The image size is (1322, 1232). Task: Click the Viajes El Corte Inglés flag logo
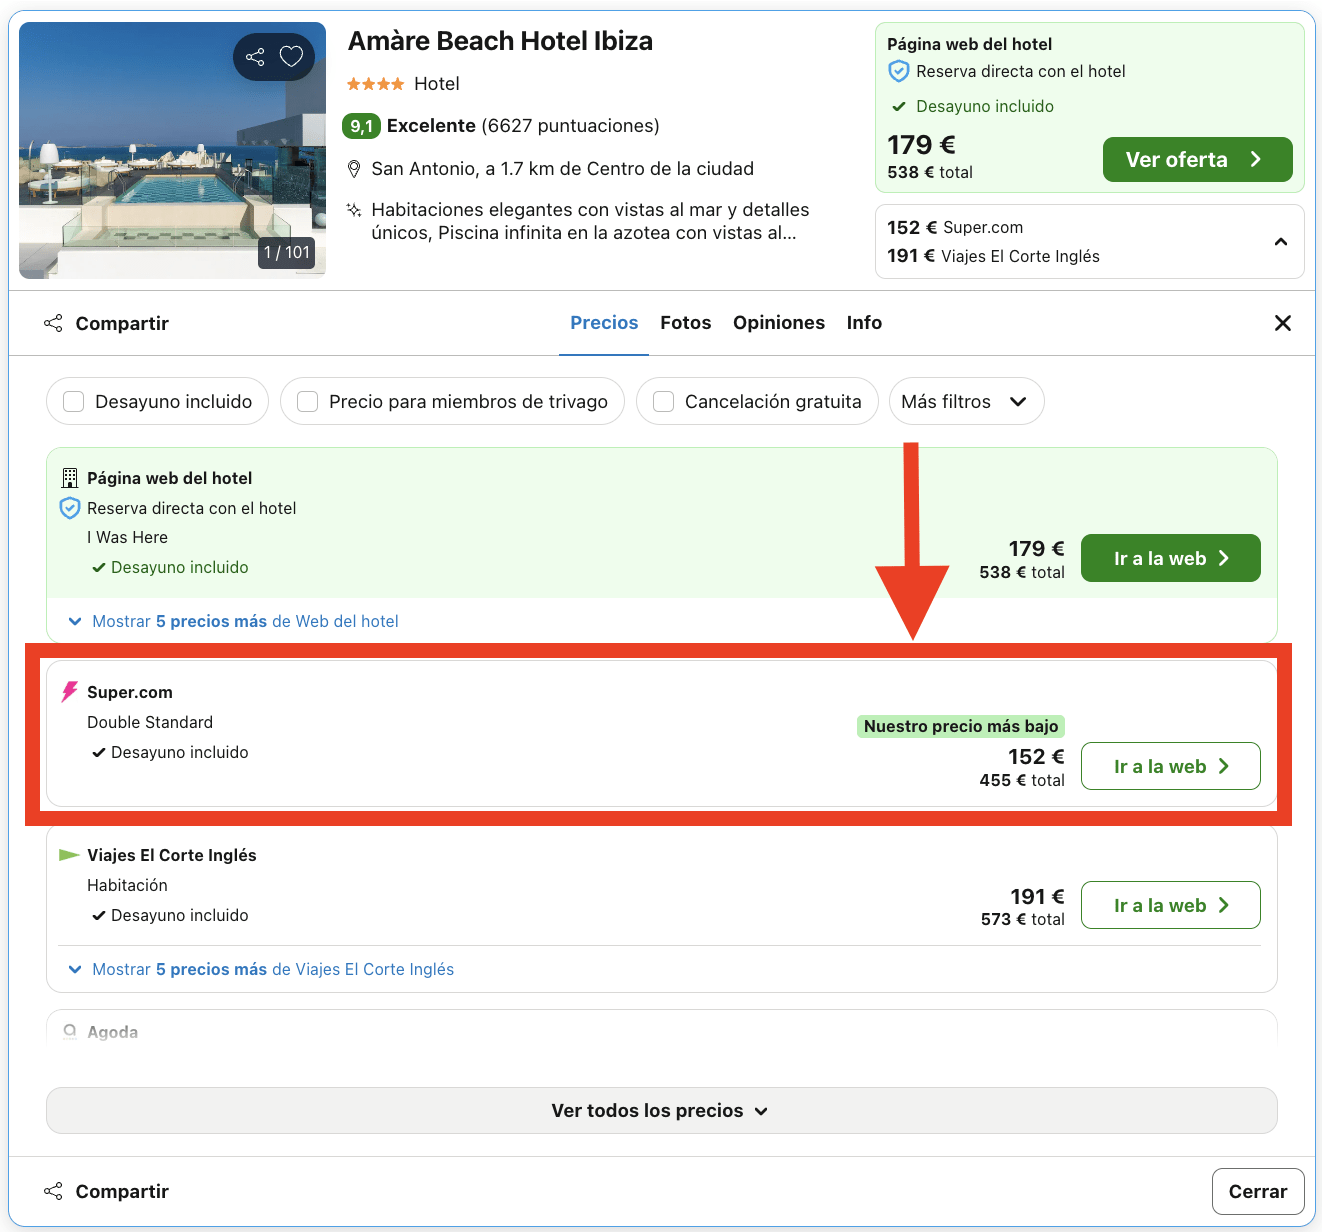[69, 855]
